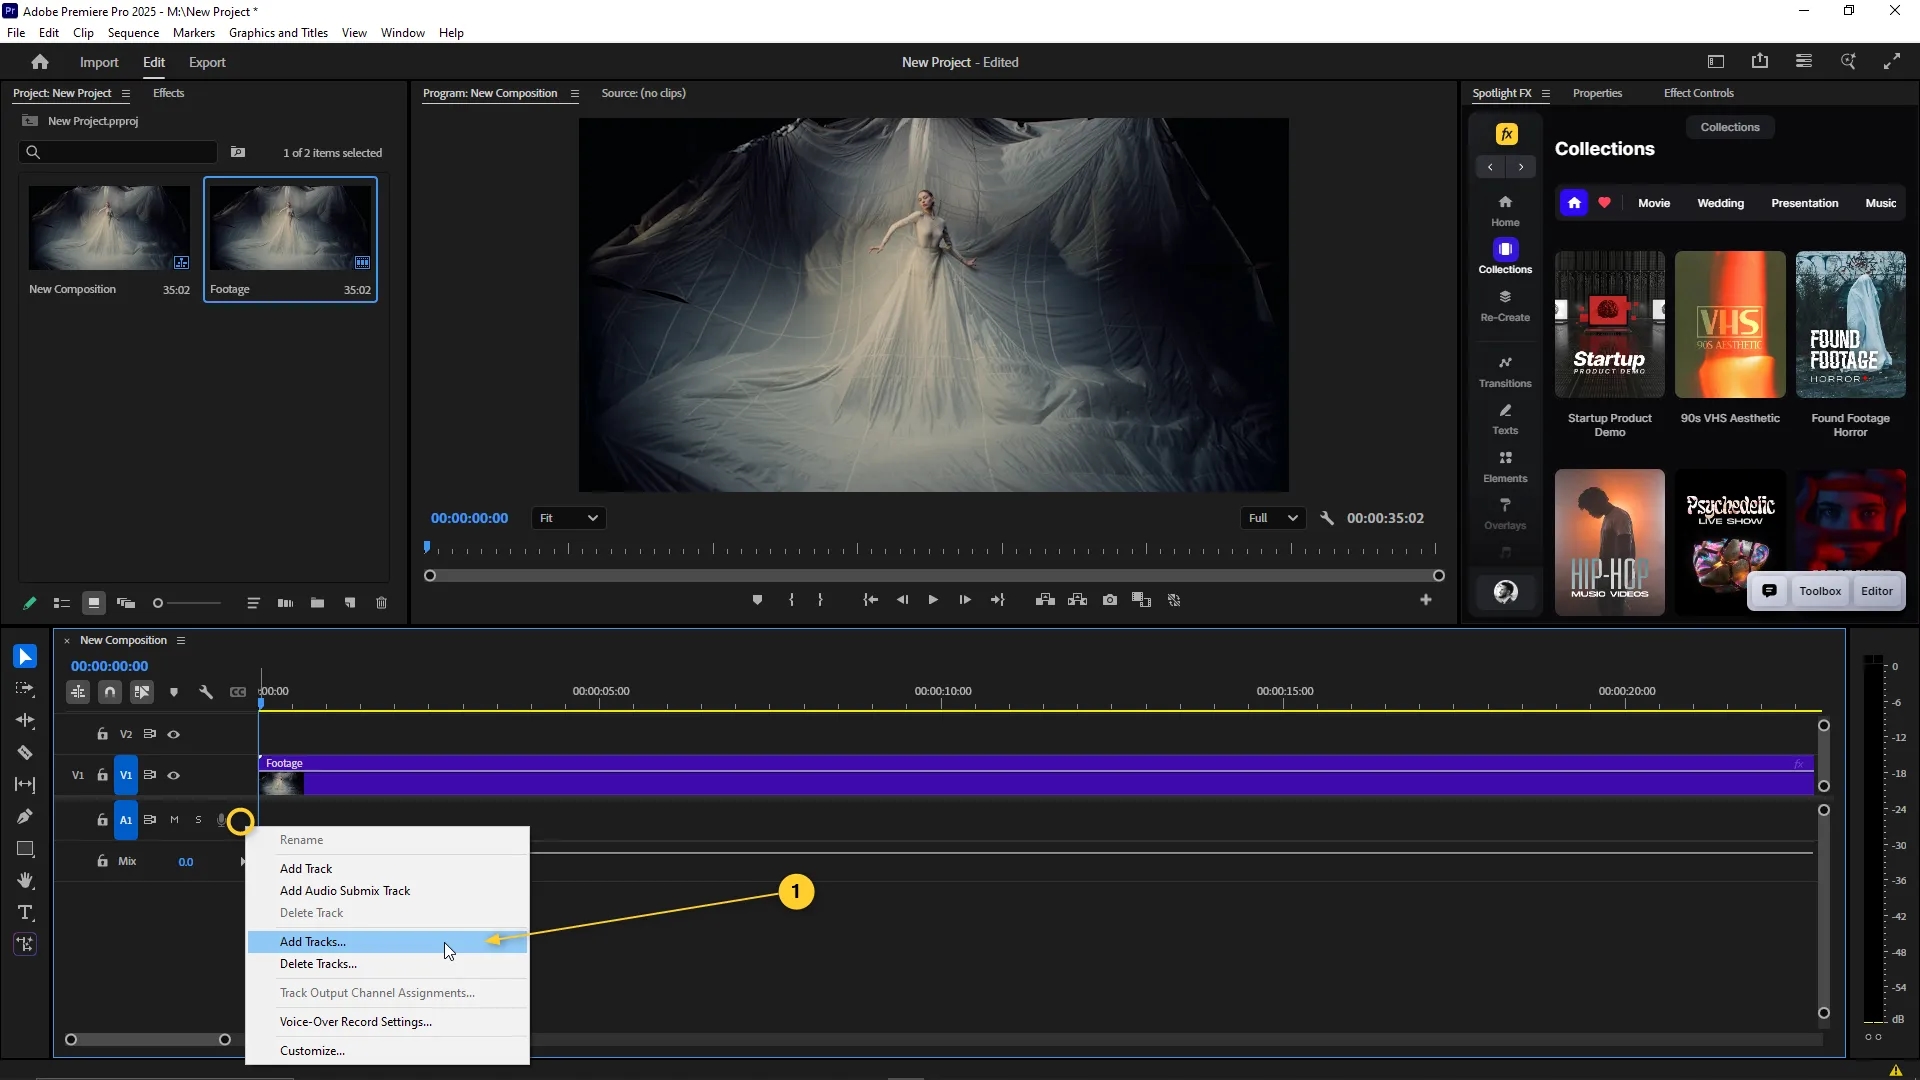Select the Footage clip thumbnail in Project panel

click(x=290, y=227)
